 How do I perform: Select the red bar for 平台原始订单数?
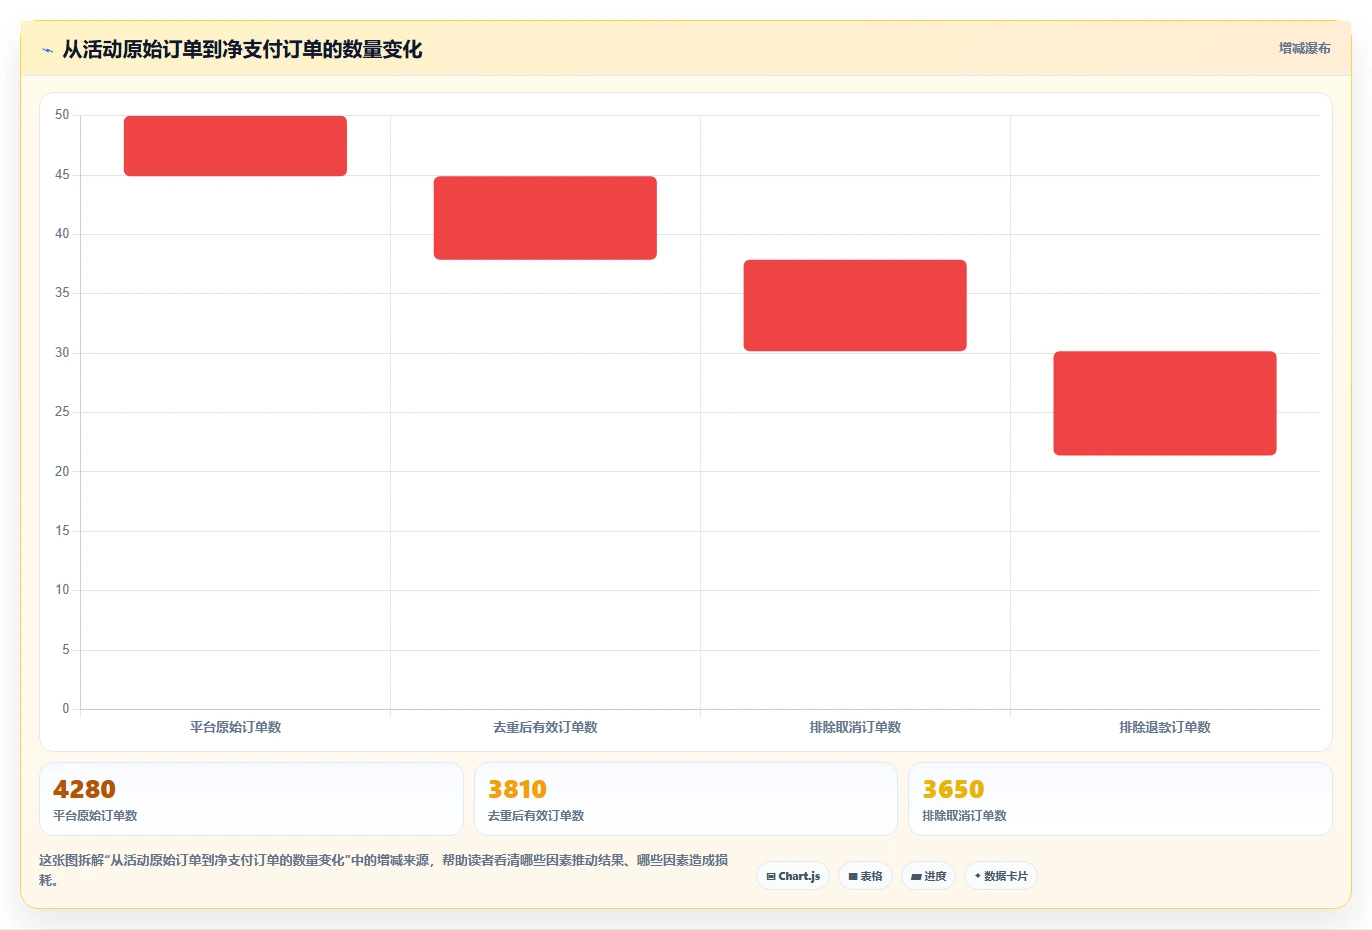pos(235,146)
